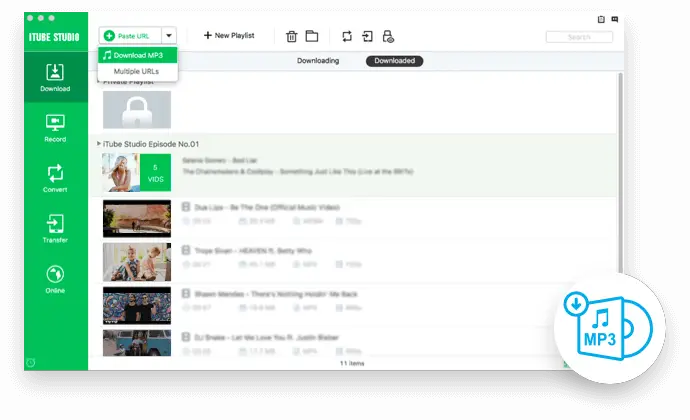The height and width of the screenshot is (420, 690).
Task: Collapse the Private Playlist triangle
Action: click(99, 81)
